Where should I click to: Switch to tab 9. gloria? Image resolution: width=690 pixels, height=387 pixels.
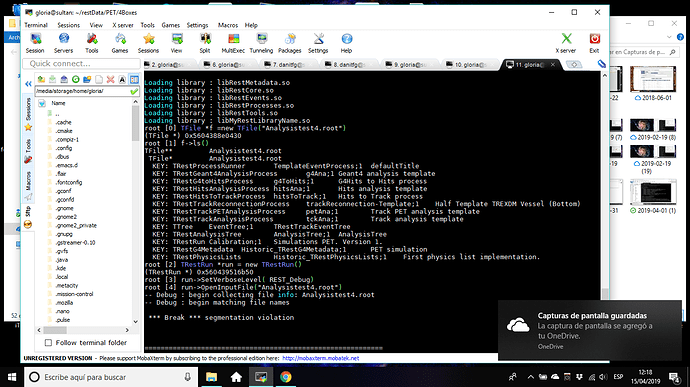[x=409, y=65]
